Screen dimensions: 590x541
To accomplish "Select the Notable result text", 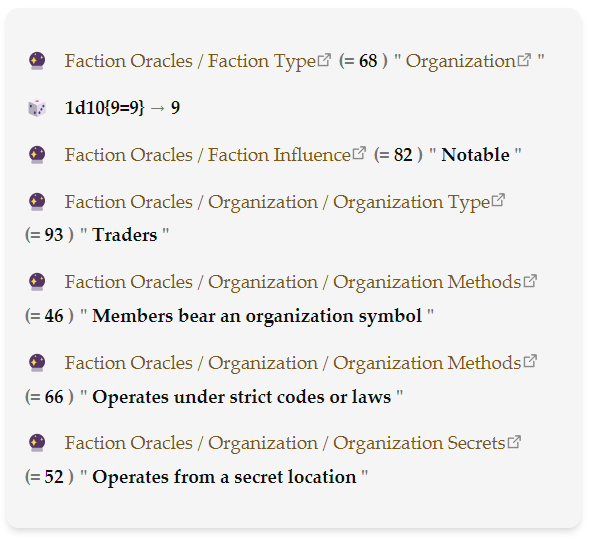I will [x=475, y=155].
